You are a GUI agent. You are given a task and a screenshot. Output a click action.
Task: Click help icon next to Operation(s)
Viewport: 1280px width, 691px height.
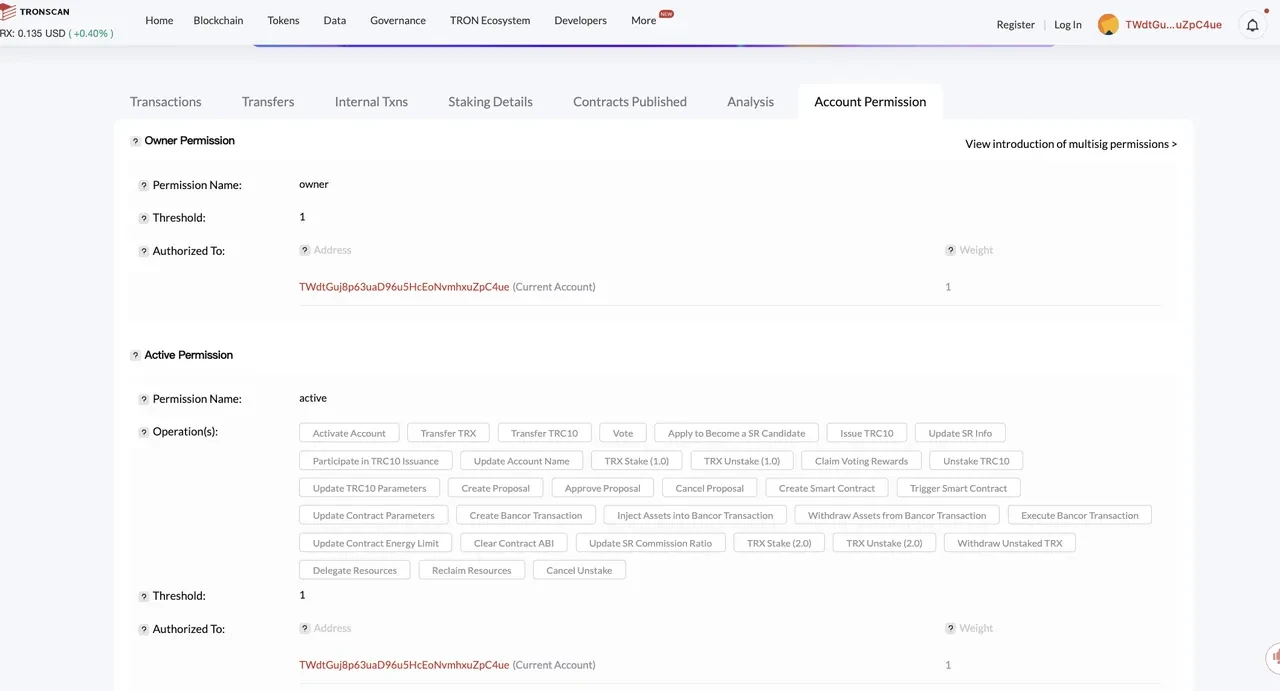click(144, 432)
